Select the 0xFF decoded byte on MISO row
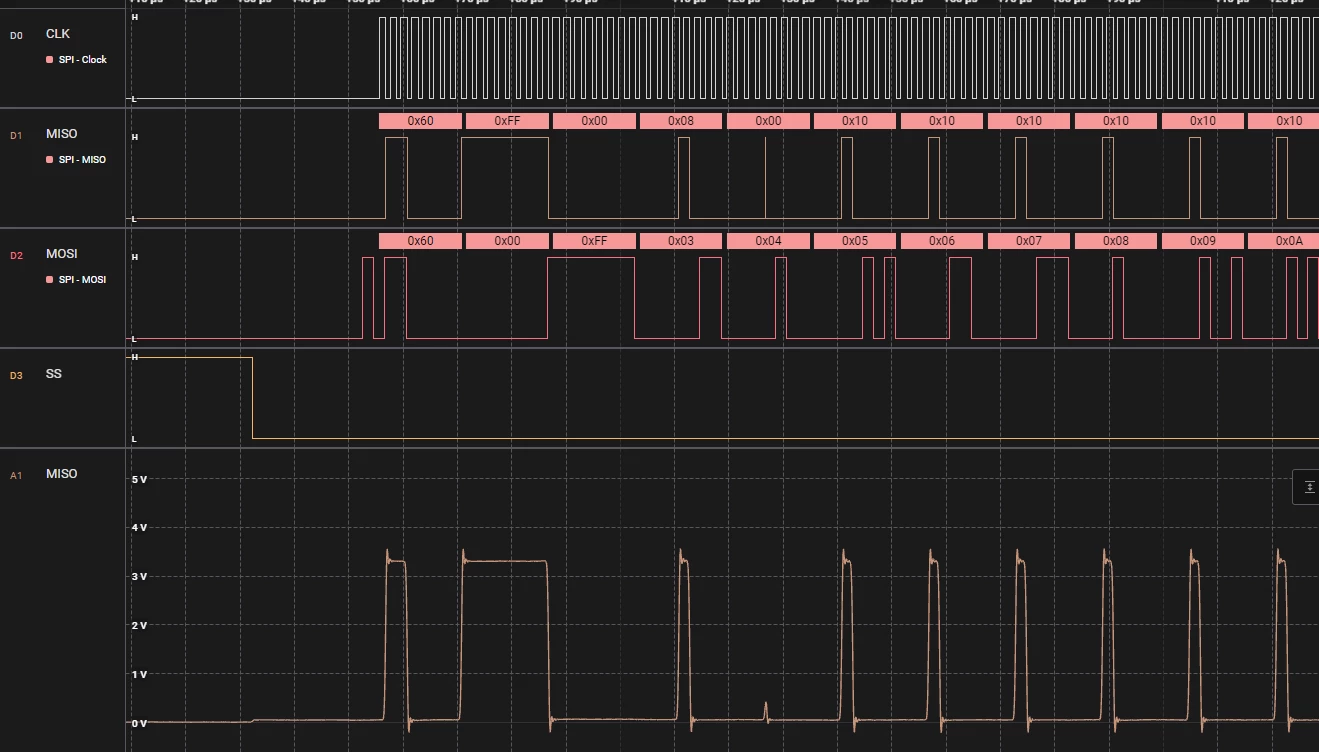The width and height of the screenshot is (1319, 752). (x=508, y=121)
